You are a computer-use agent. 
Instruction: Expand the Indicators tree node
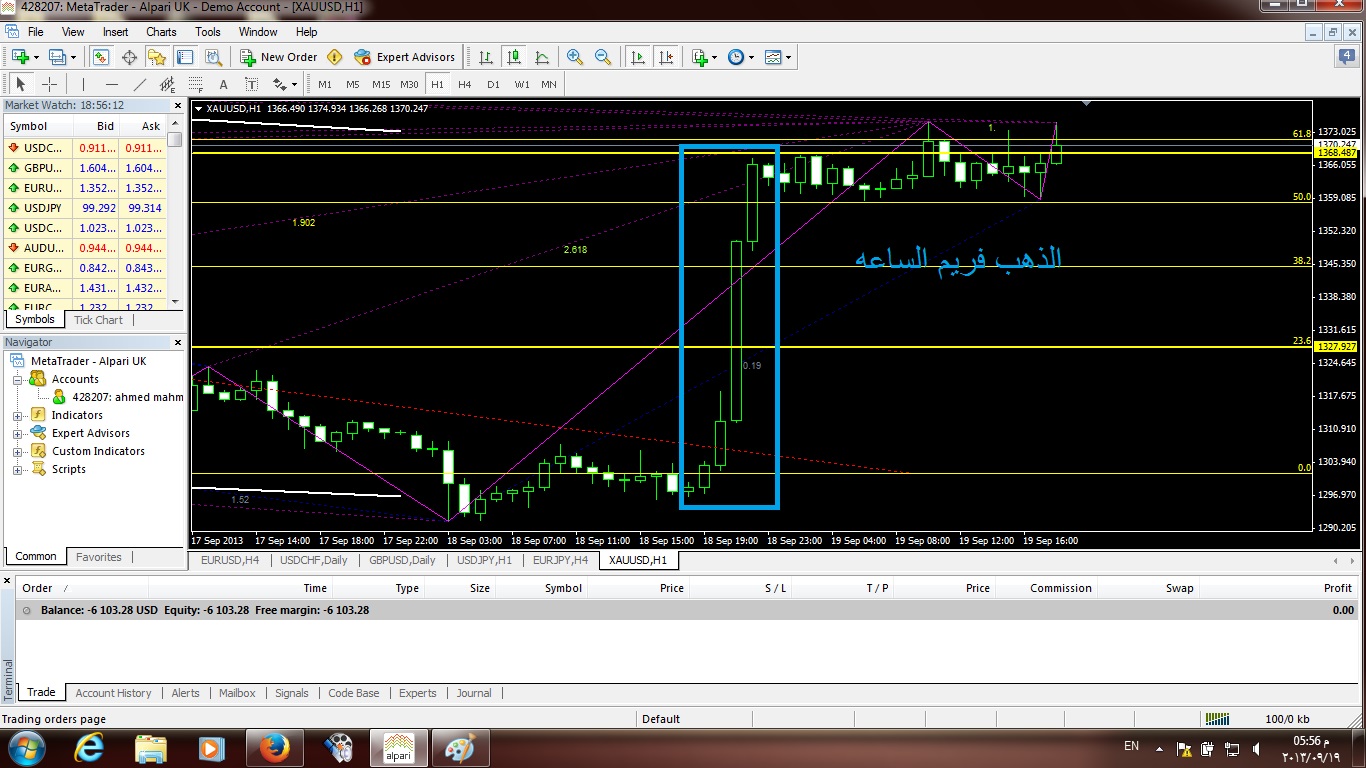tap(17, 416)
